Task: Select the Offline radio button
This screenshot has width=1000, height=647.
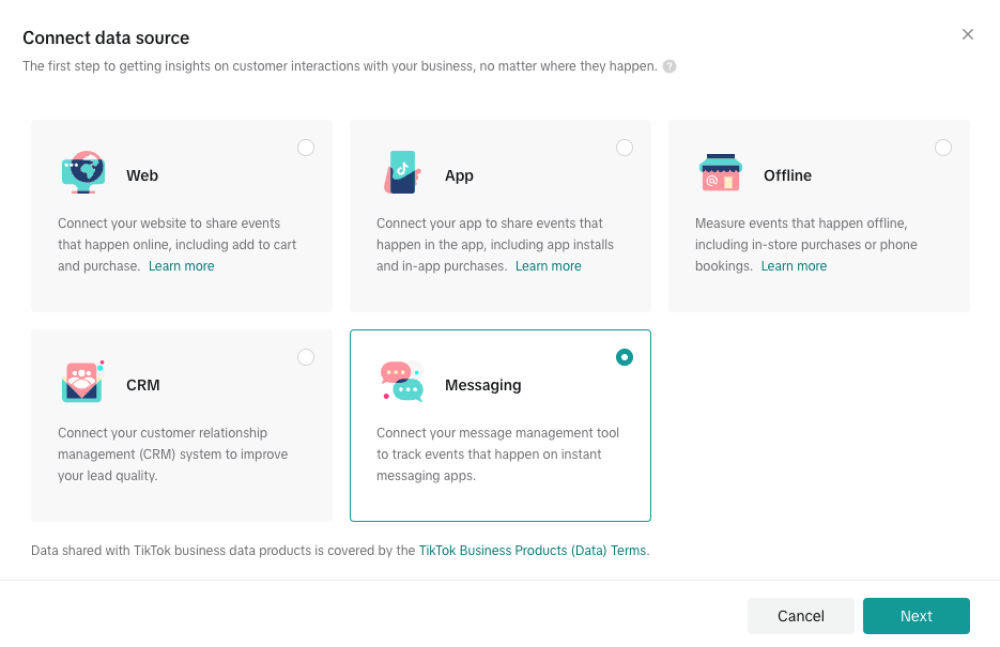Action: tap(943, 147)
